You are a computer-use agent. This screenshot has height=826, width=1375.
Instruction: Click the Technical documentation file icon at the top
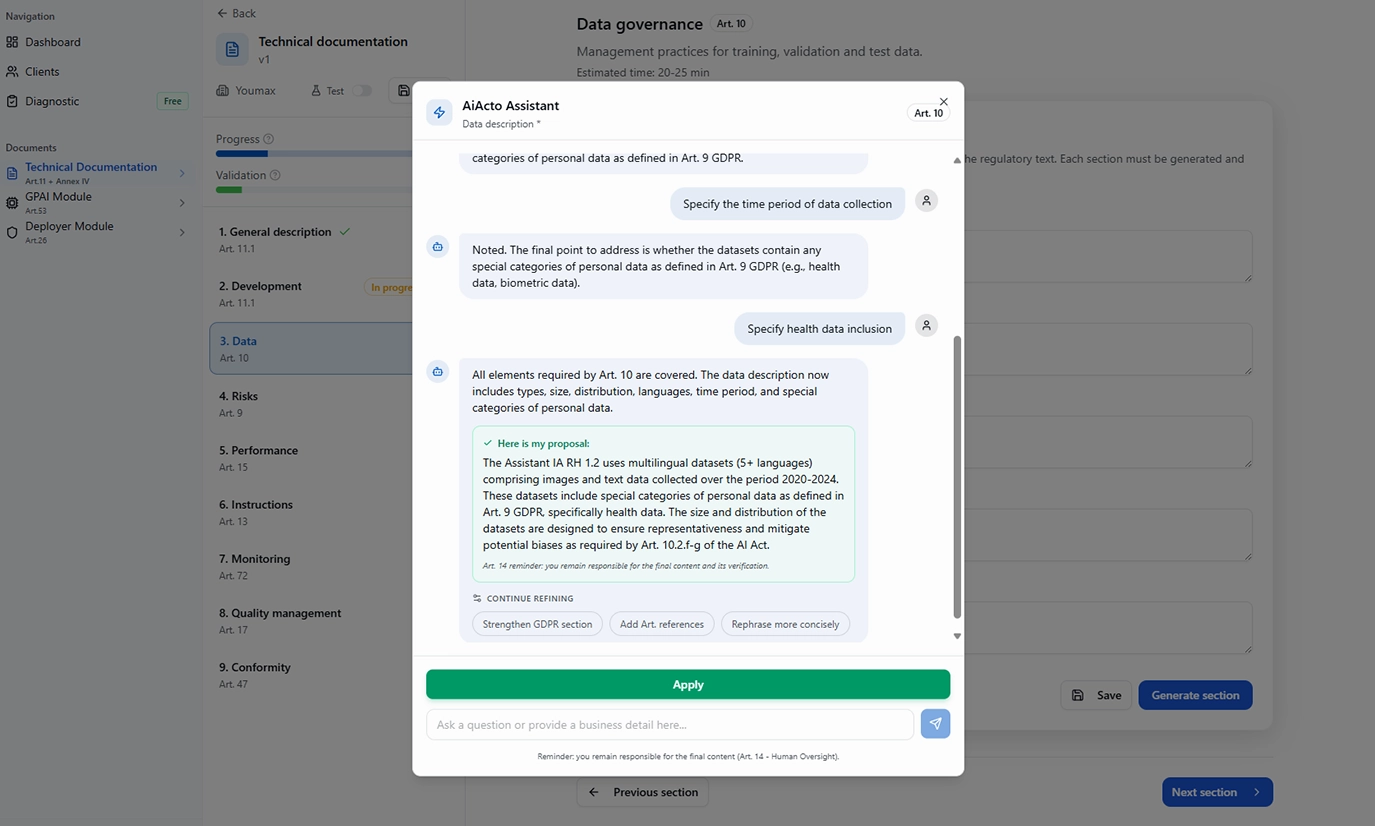[x=232, y=48]
